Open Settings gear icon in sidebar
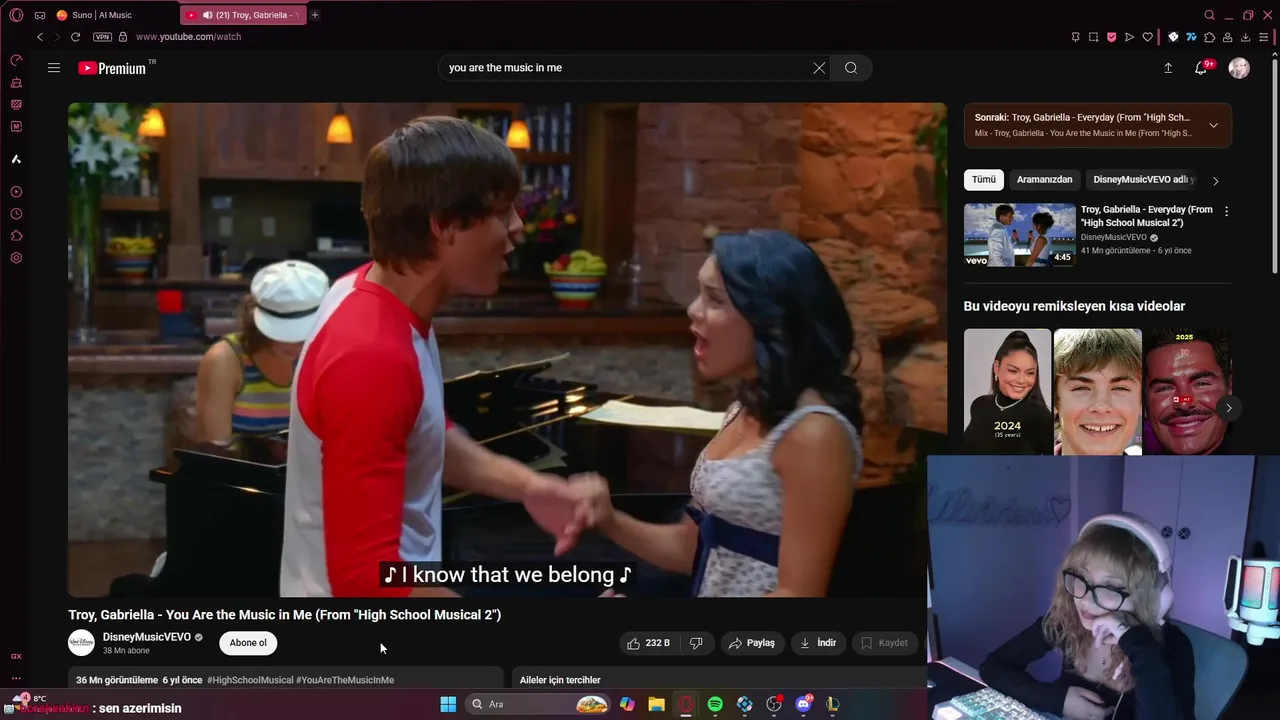The height and width of the screenshot is (720, 1280). pyautogui.click(x=16, y=258)
